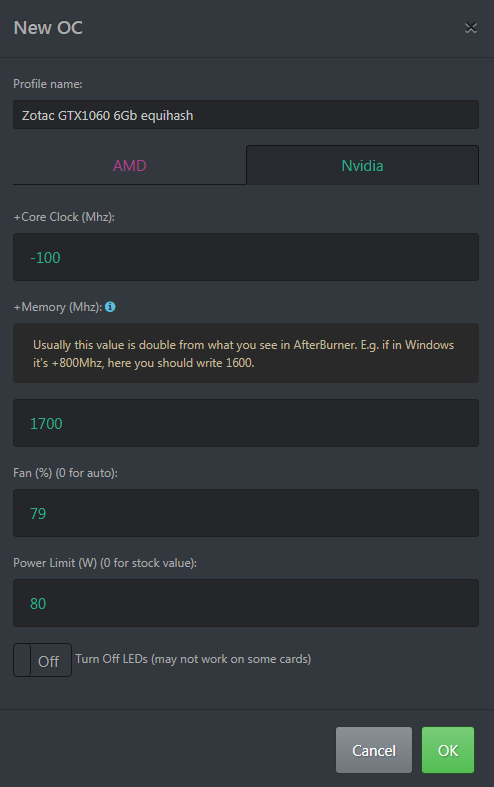
Task: Click the "New OC" dialog title
Action: click(48, 28)
